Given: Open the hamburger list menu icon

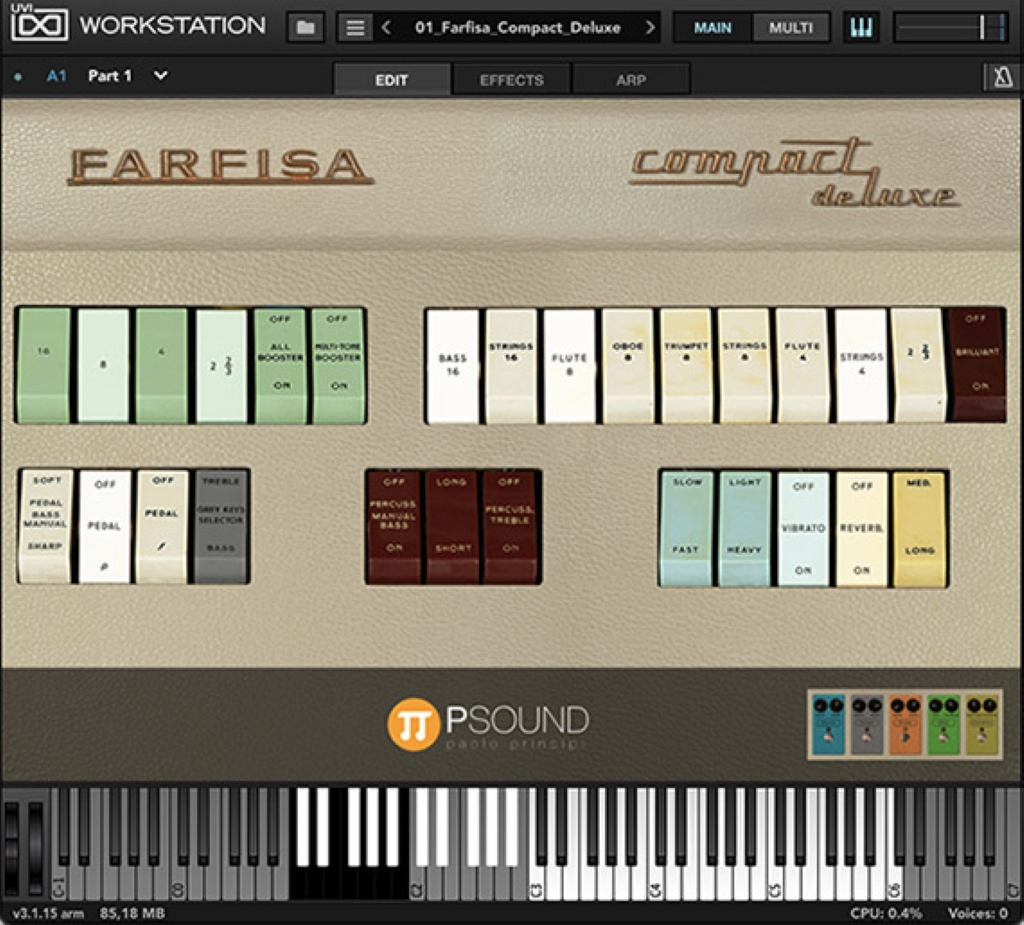Looking at the screenshot, I should coord(355,27).
